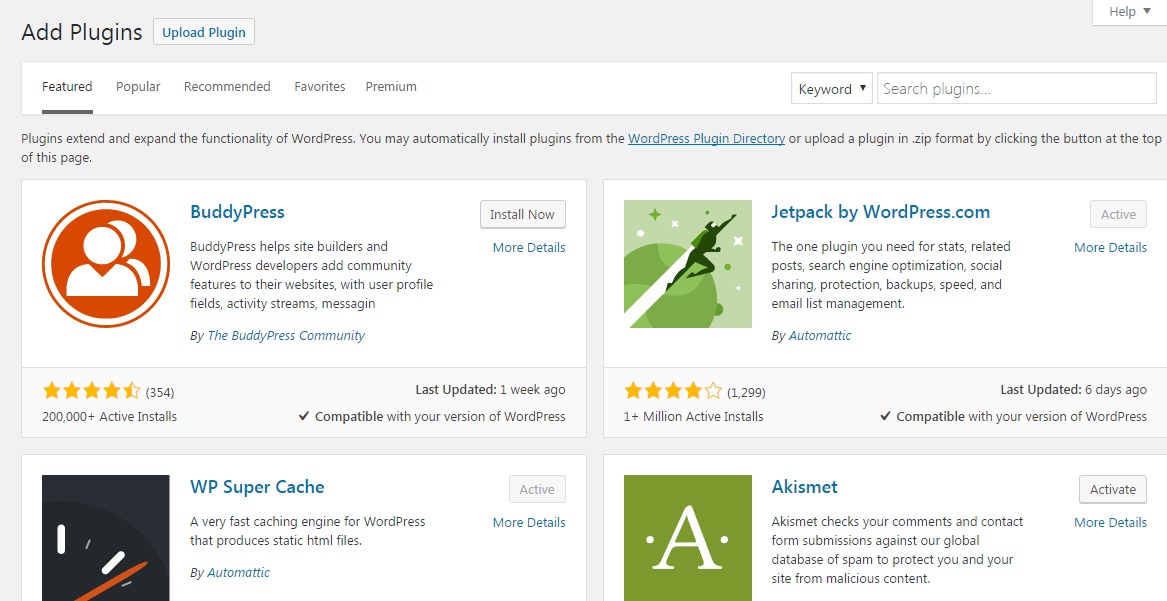Screen dimensions: 1167x601
Task: Click the '1+ Million Active Installs' text
Action: click(694, 417)
